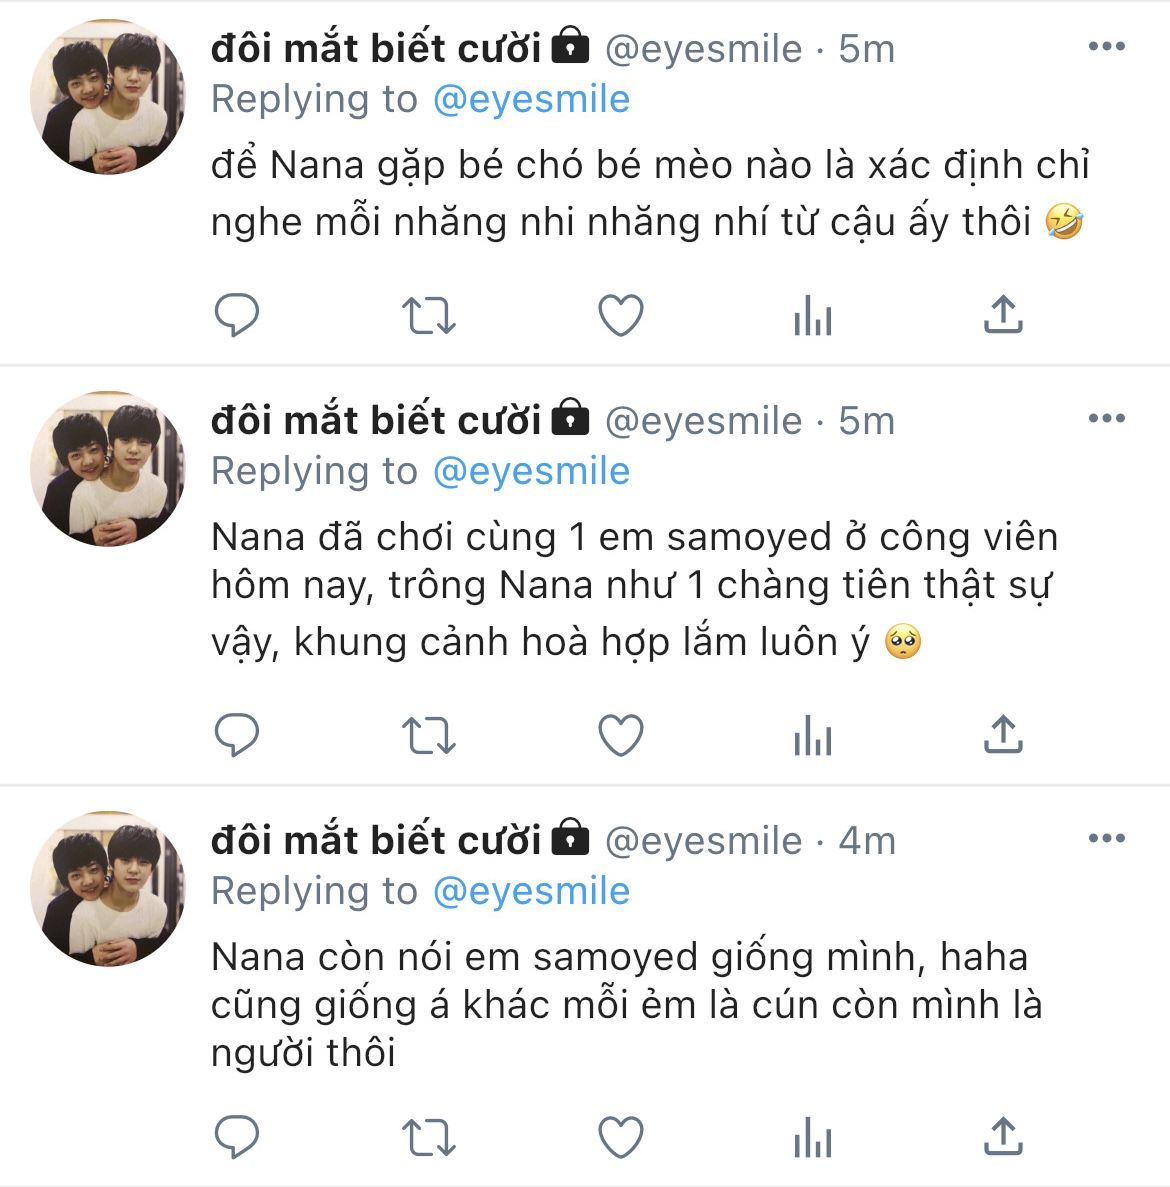Share the samoyed park tweet

pyautogui.click(x=1002, y=735)
